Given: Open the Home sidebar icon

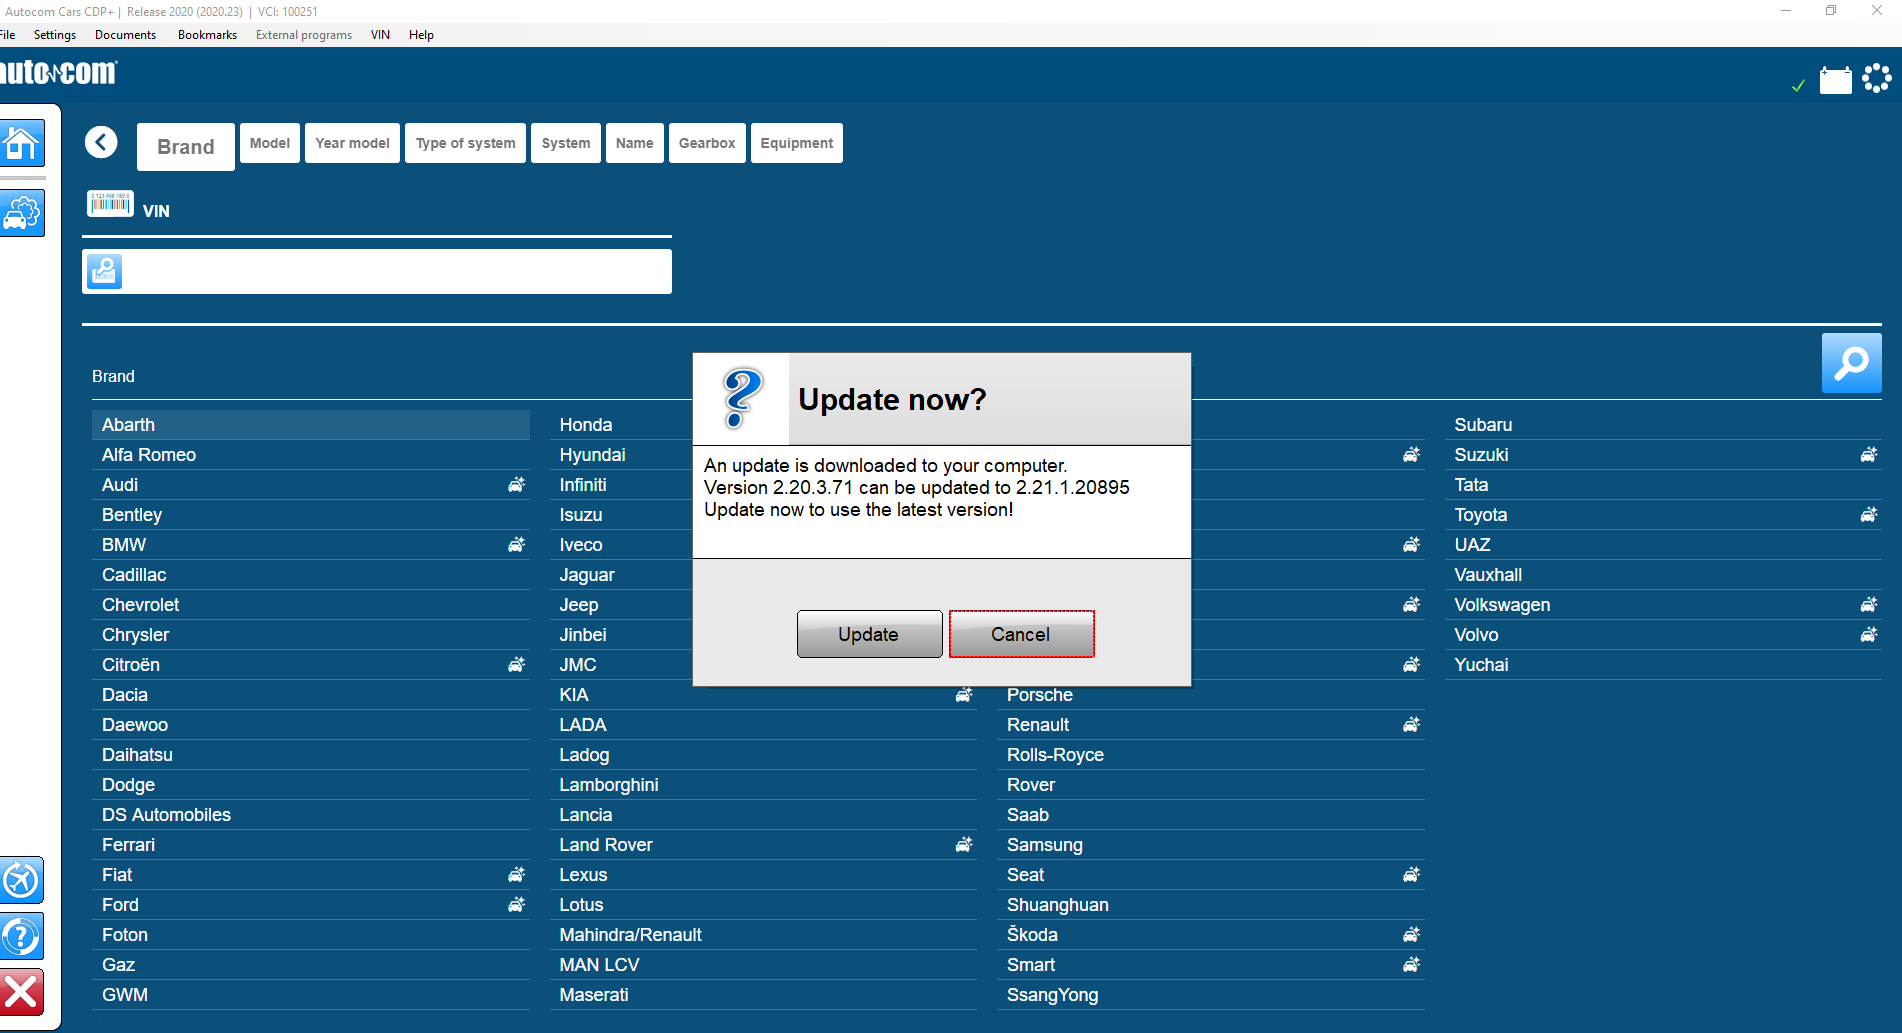Looking at the screenshot, I should [22, 143].
